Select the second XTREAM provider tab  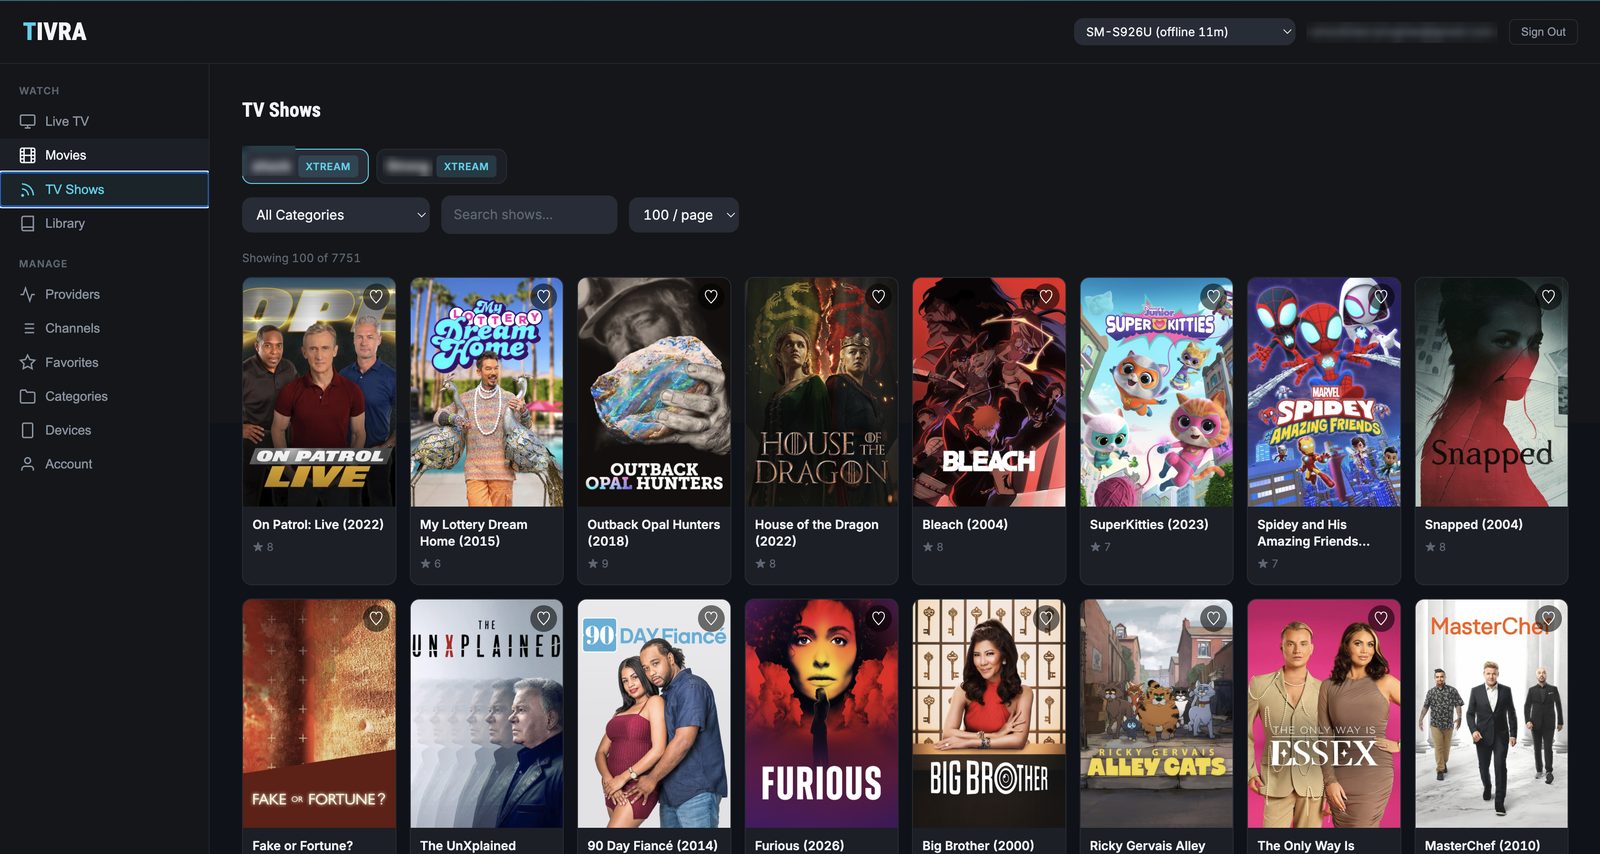[x=441, y=166]
